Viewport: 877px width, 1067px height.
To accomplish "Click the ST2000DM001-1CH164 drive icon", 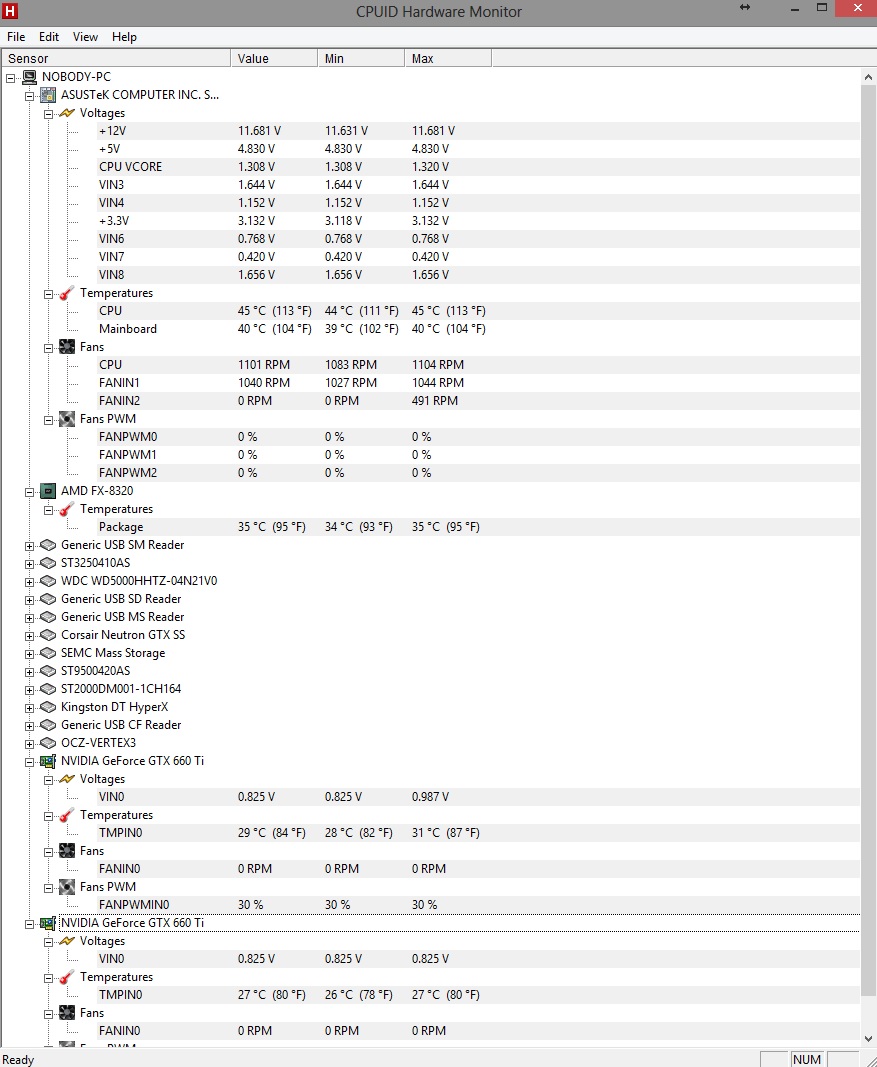I will point(48,689).
